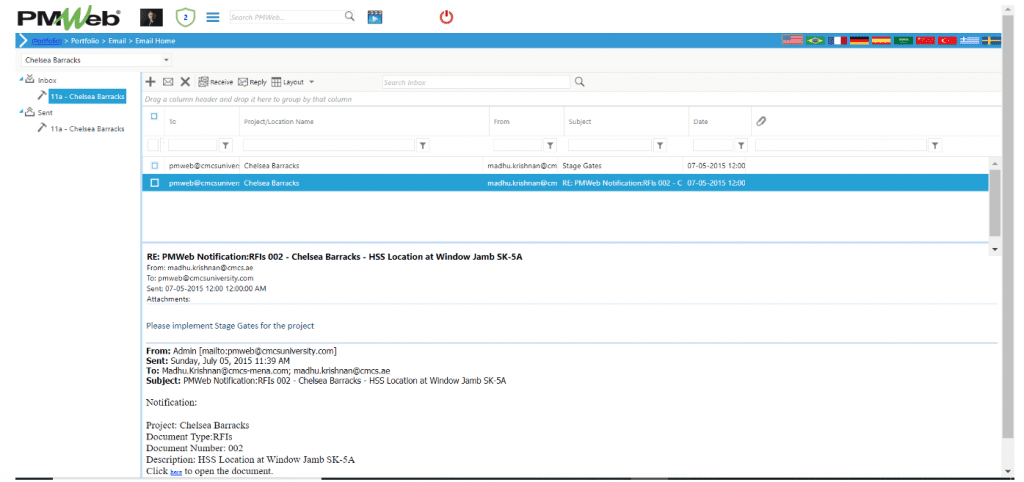Open the video tutorials clapperboard icon
Viewport: 1024px width, 482px height.
click(x=375, y=17)
